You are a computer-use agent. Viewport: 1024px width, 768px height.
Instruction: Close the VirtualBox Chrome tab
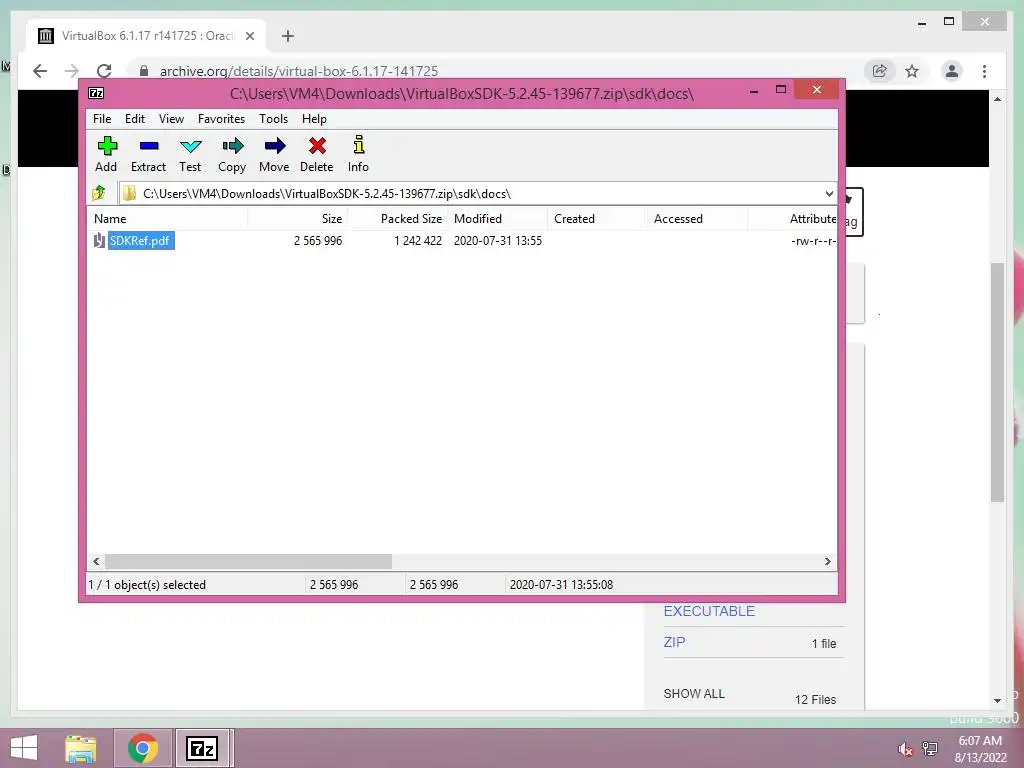click(250, 37)
